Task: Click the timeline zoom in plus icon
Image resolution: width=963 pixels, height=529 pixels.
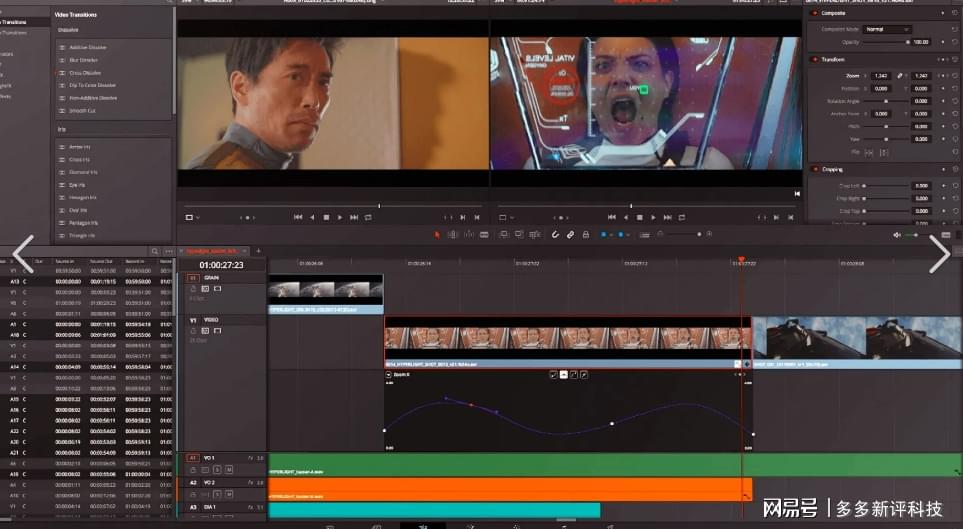Action: 709,234
